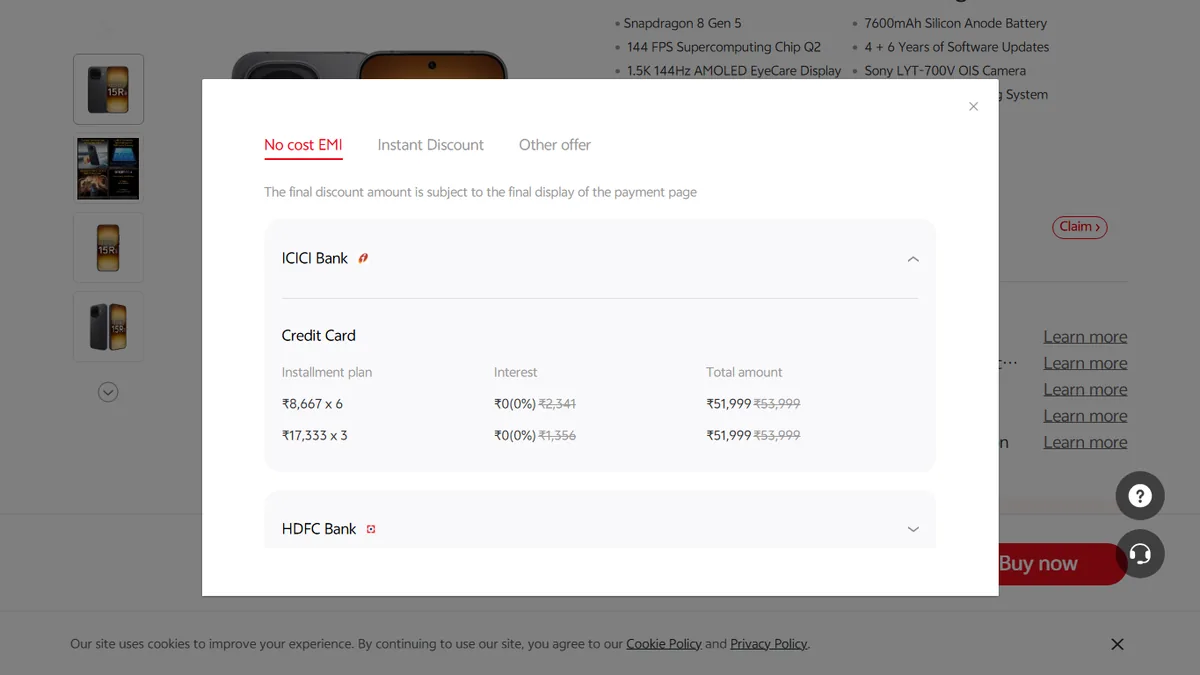Click the ₹17,333 x 3 installment plan

pos(315,435)
